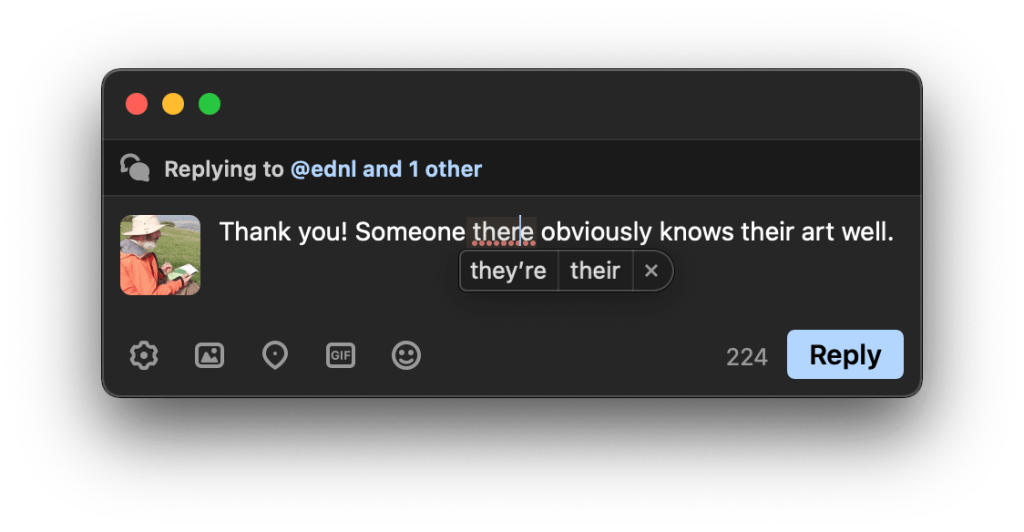The height and width of the screenshot is (532, 1024).
Task: Maximize the window using green button
Action: [209, 104]
